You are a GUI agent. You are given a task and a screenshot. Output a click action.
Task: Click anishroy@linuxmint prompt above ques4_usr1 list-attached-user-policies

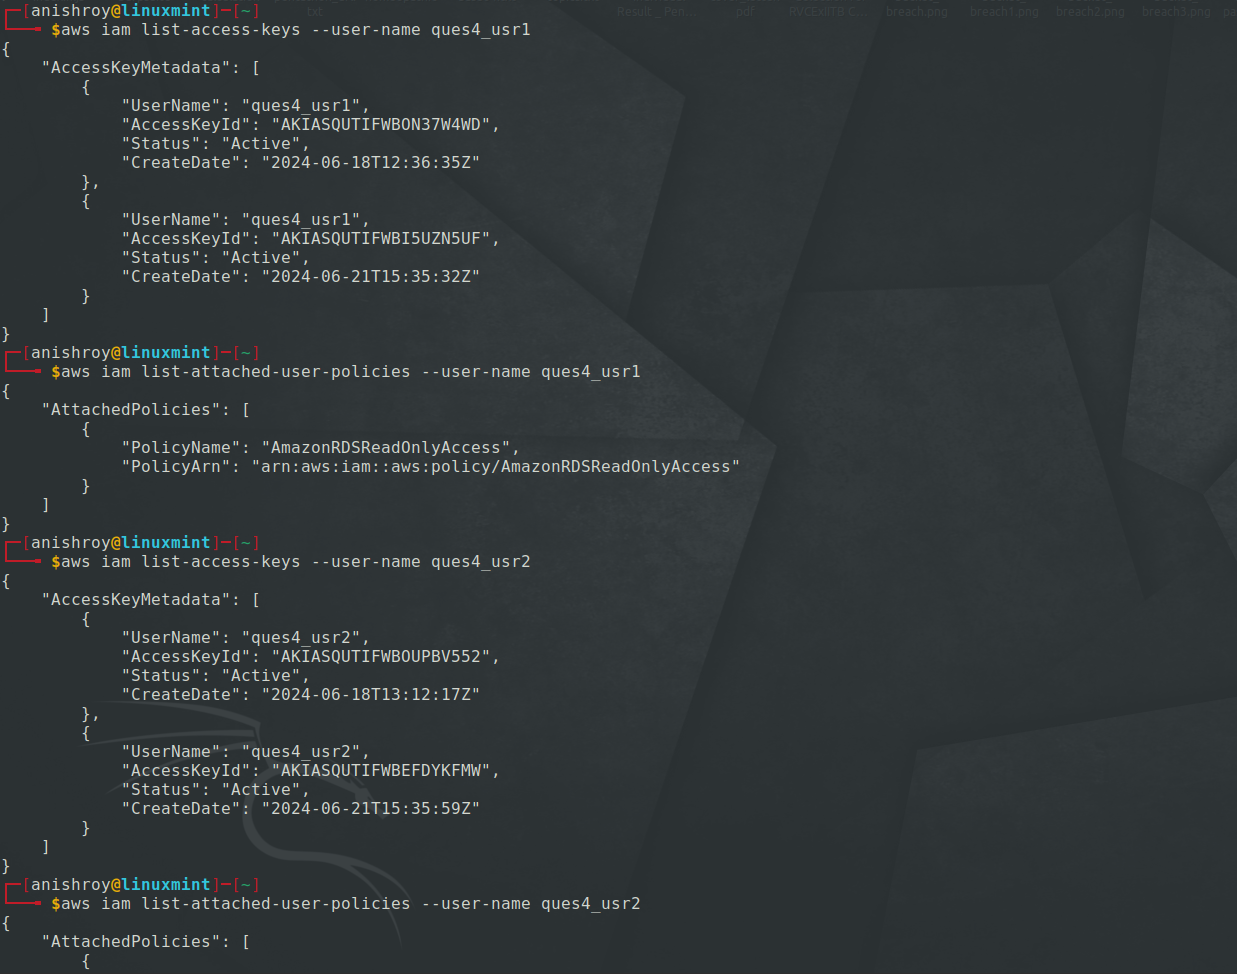121,353
